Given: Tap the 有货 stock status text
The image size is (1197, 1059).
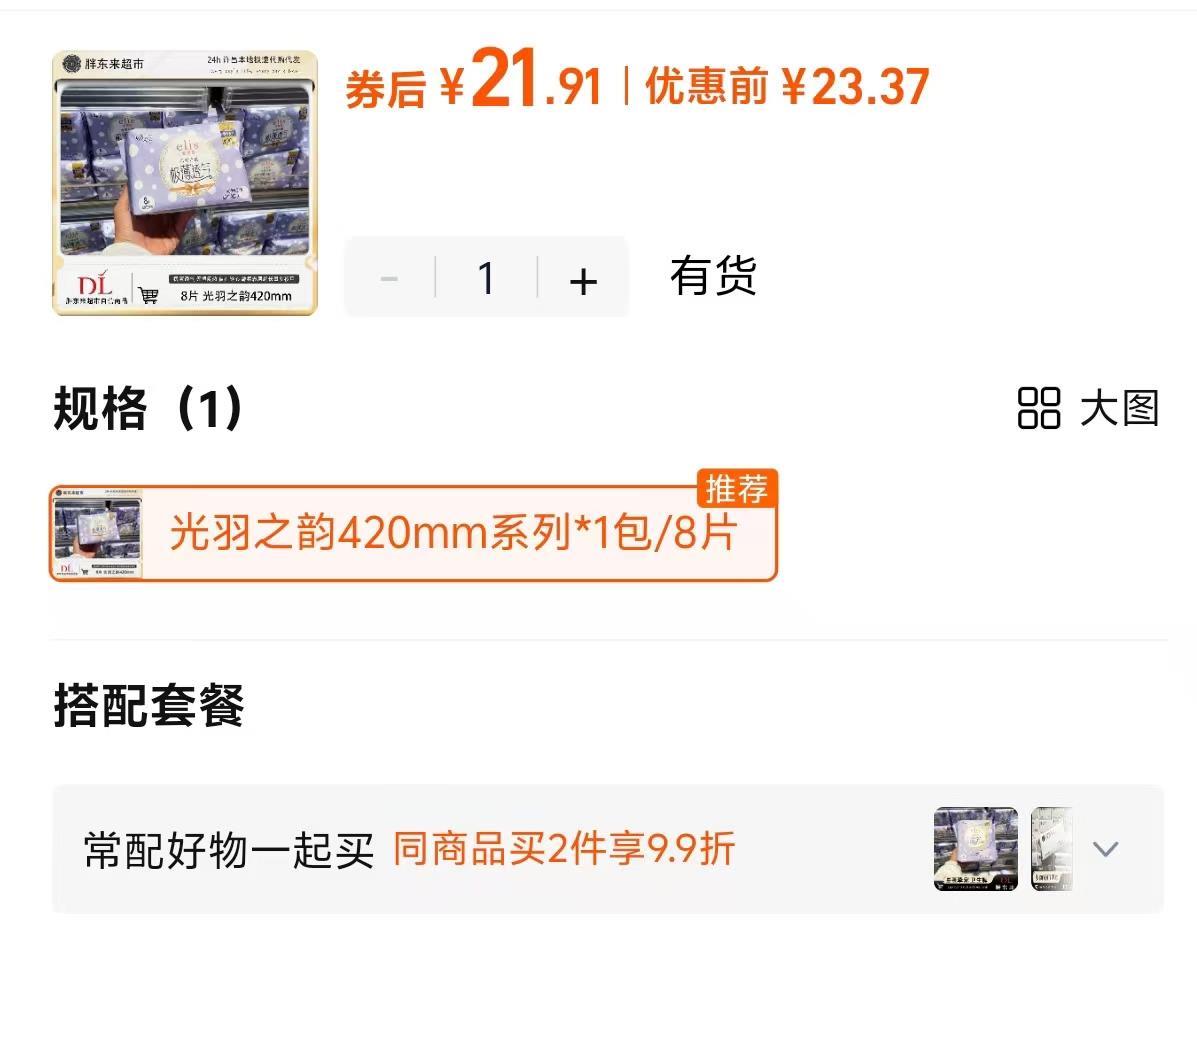Looking at the screenshot, I should (x=713, y=275).
